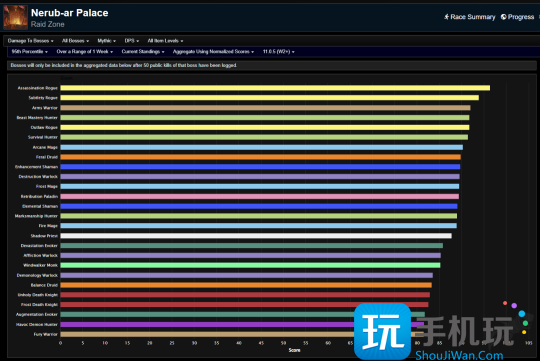Screen dimensions: 540x361
Task: Click the Elemental Shaman bar
Action: 259,206
